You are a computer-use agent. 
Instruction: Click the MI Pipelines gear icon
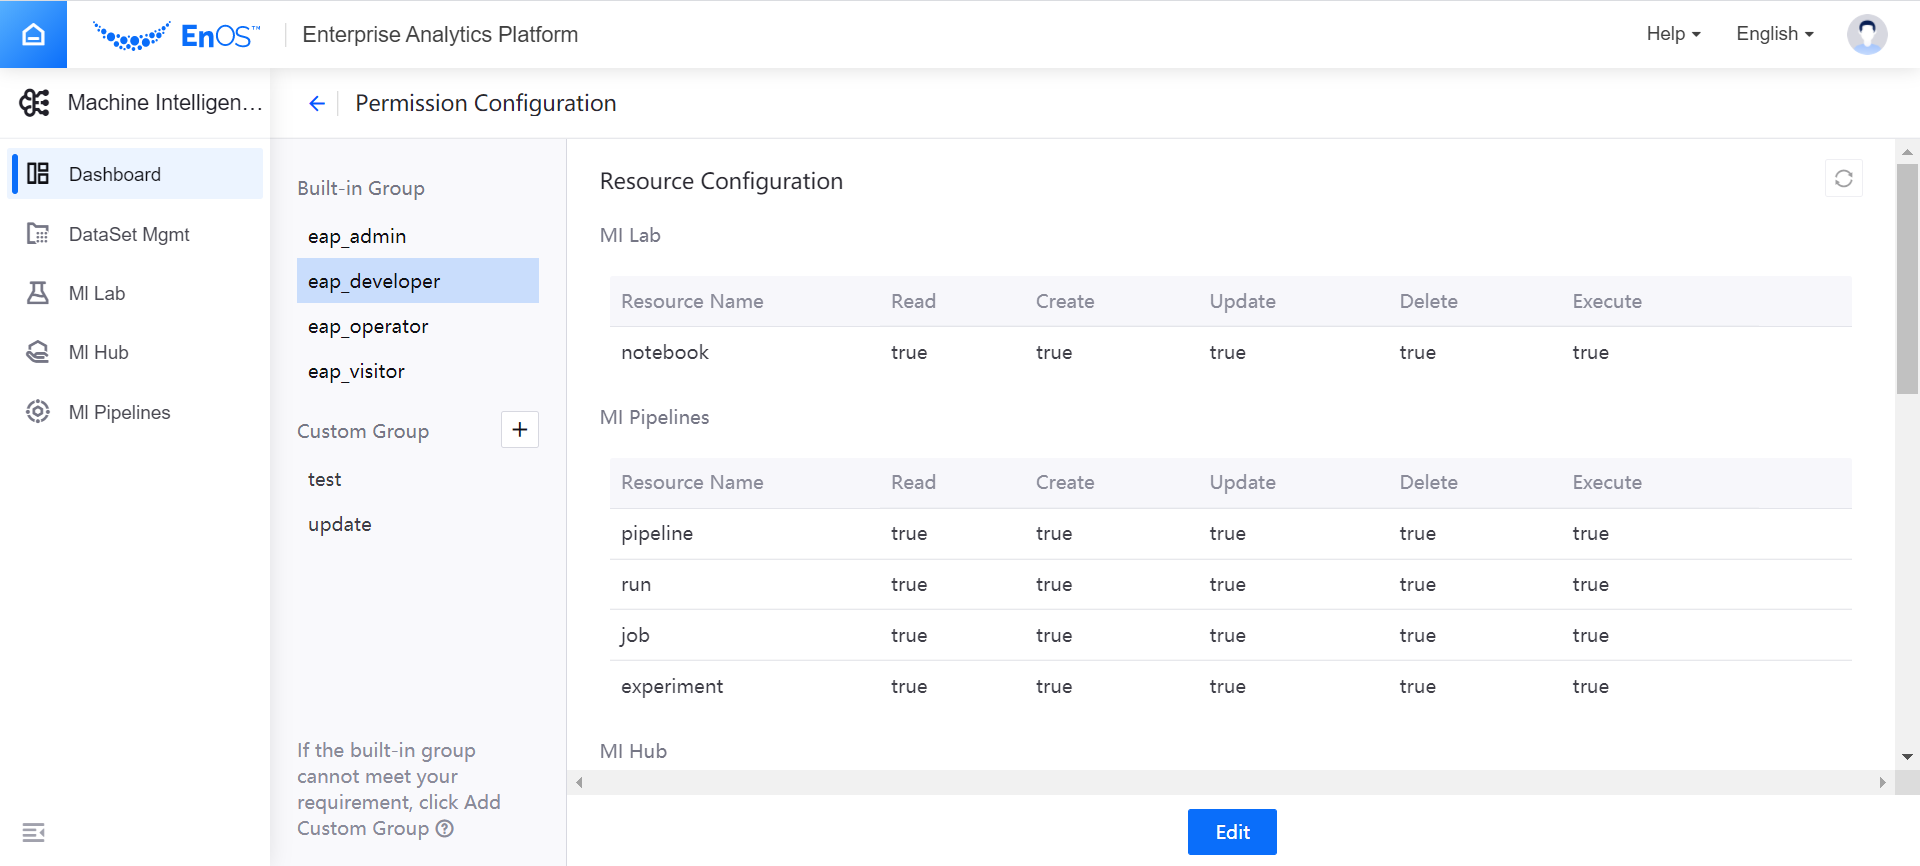pyautogui.click(x=38, y=412)
